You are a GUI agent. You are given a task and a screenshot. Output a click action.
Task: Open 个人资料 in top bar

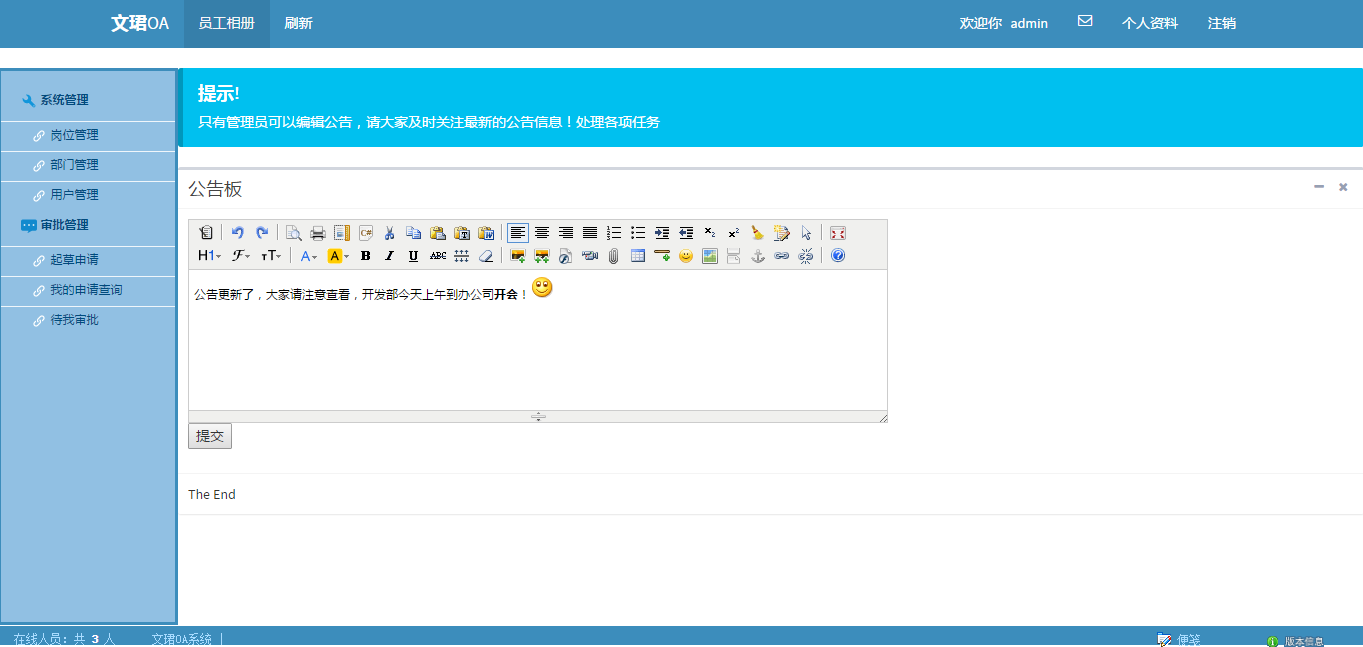coord(1150,23)
